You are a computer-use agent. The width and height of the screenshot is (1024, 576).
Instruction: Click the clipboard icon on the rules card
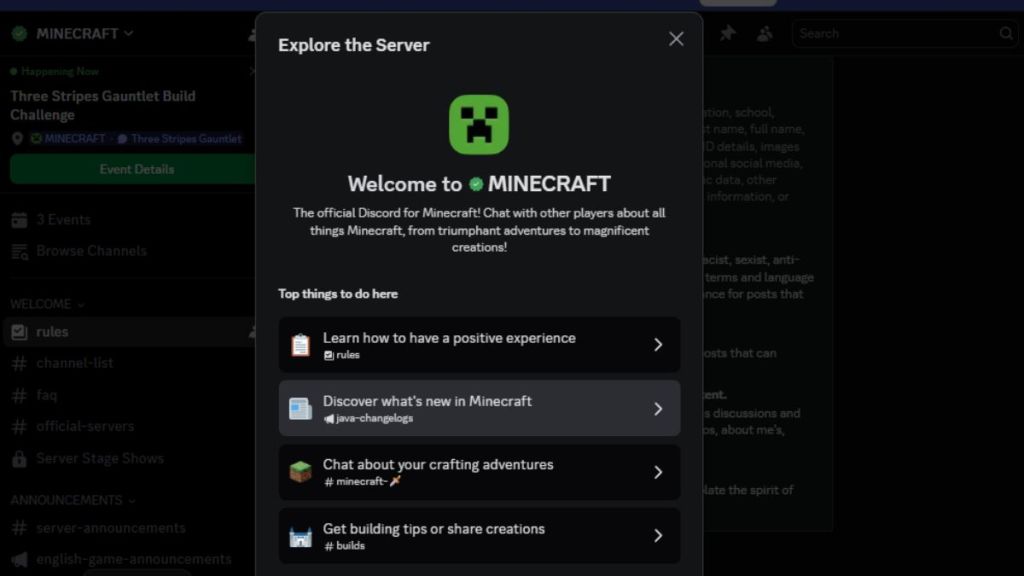coord(299,344)
